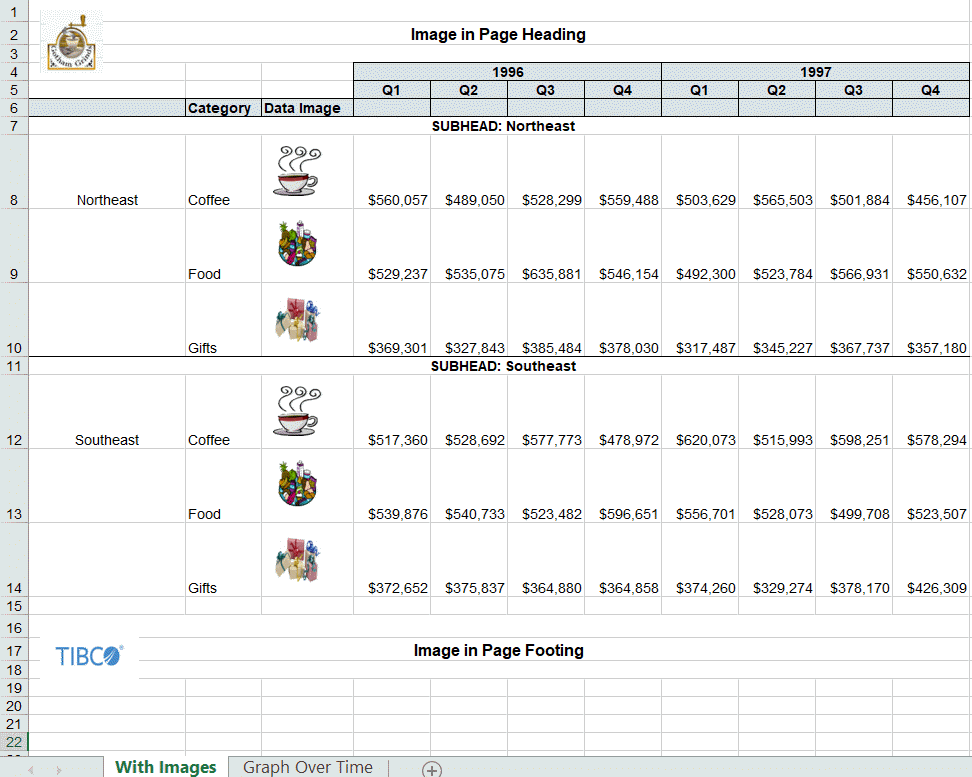
Task: Click SUBHEAD: Northeast row
Action: point(499,126)
